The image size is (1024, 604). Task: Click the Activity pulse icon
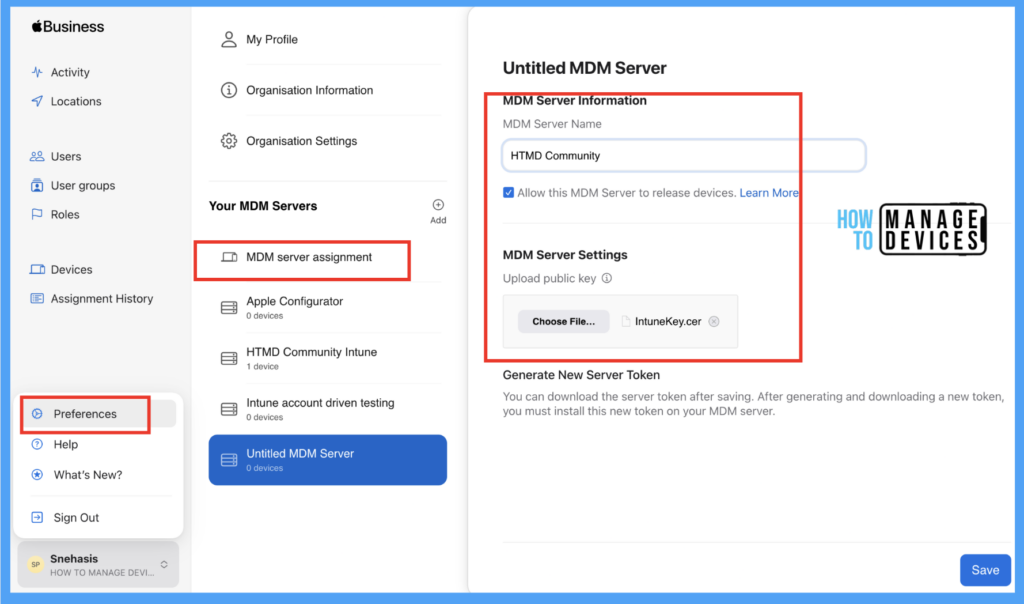pyautogui.click(x=37, y=72)
